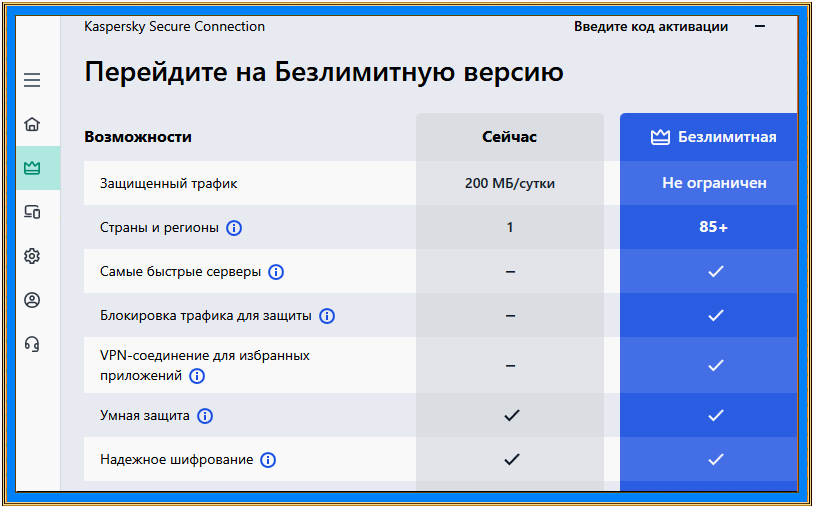Click the VPN-соединение для избранных приложений label
Image resolution: width=813 pixels, height=507 pixels.
click(x=205, y=365)
